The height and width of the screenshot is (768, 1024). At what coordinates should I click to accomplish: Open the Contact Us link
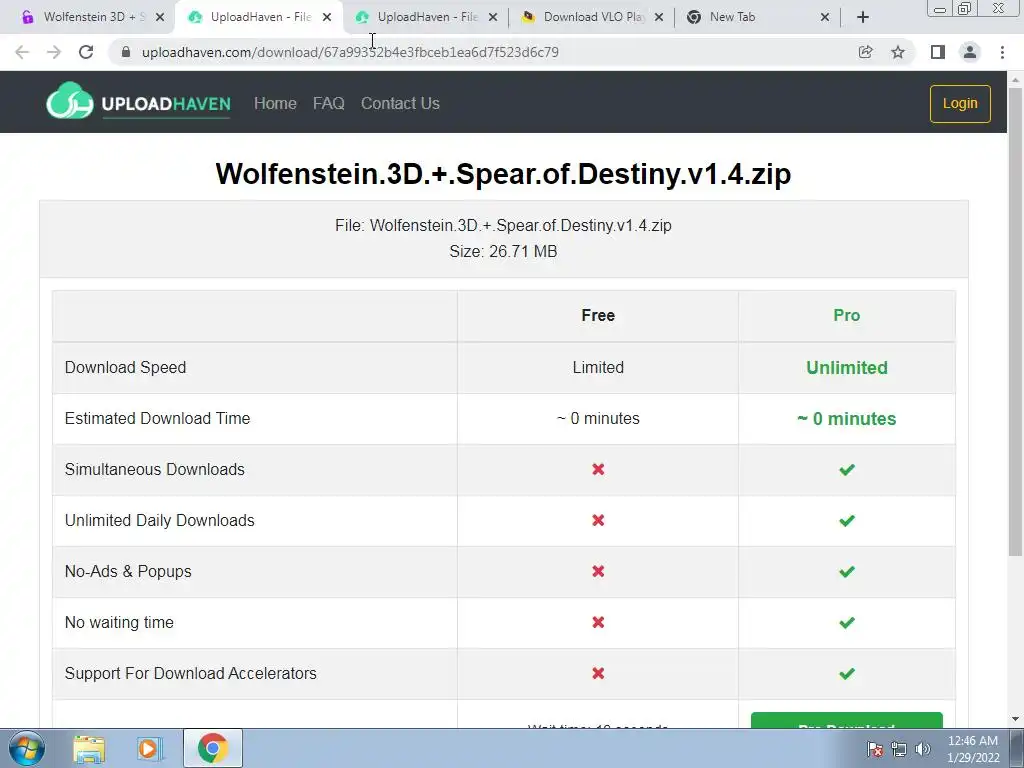pos(400,103)
